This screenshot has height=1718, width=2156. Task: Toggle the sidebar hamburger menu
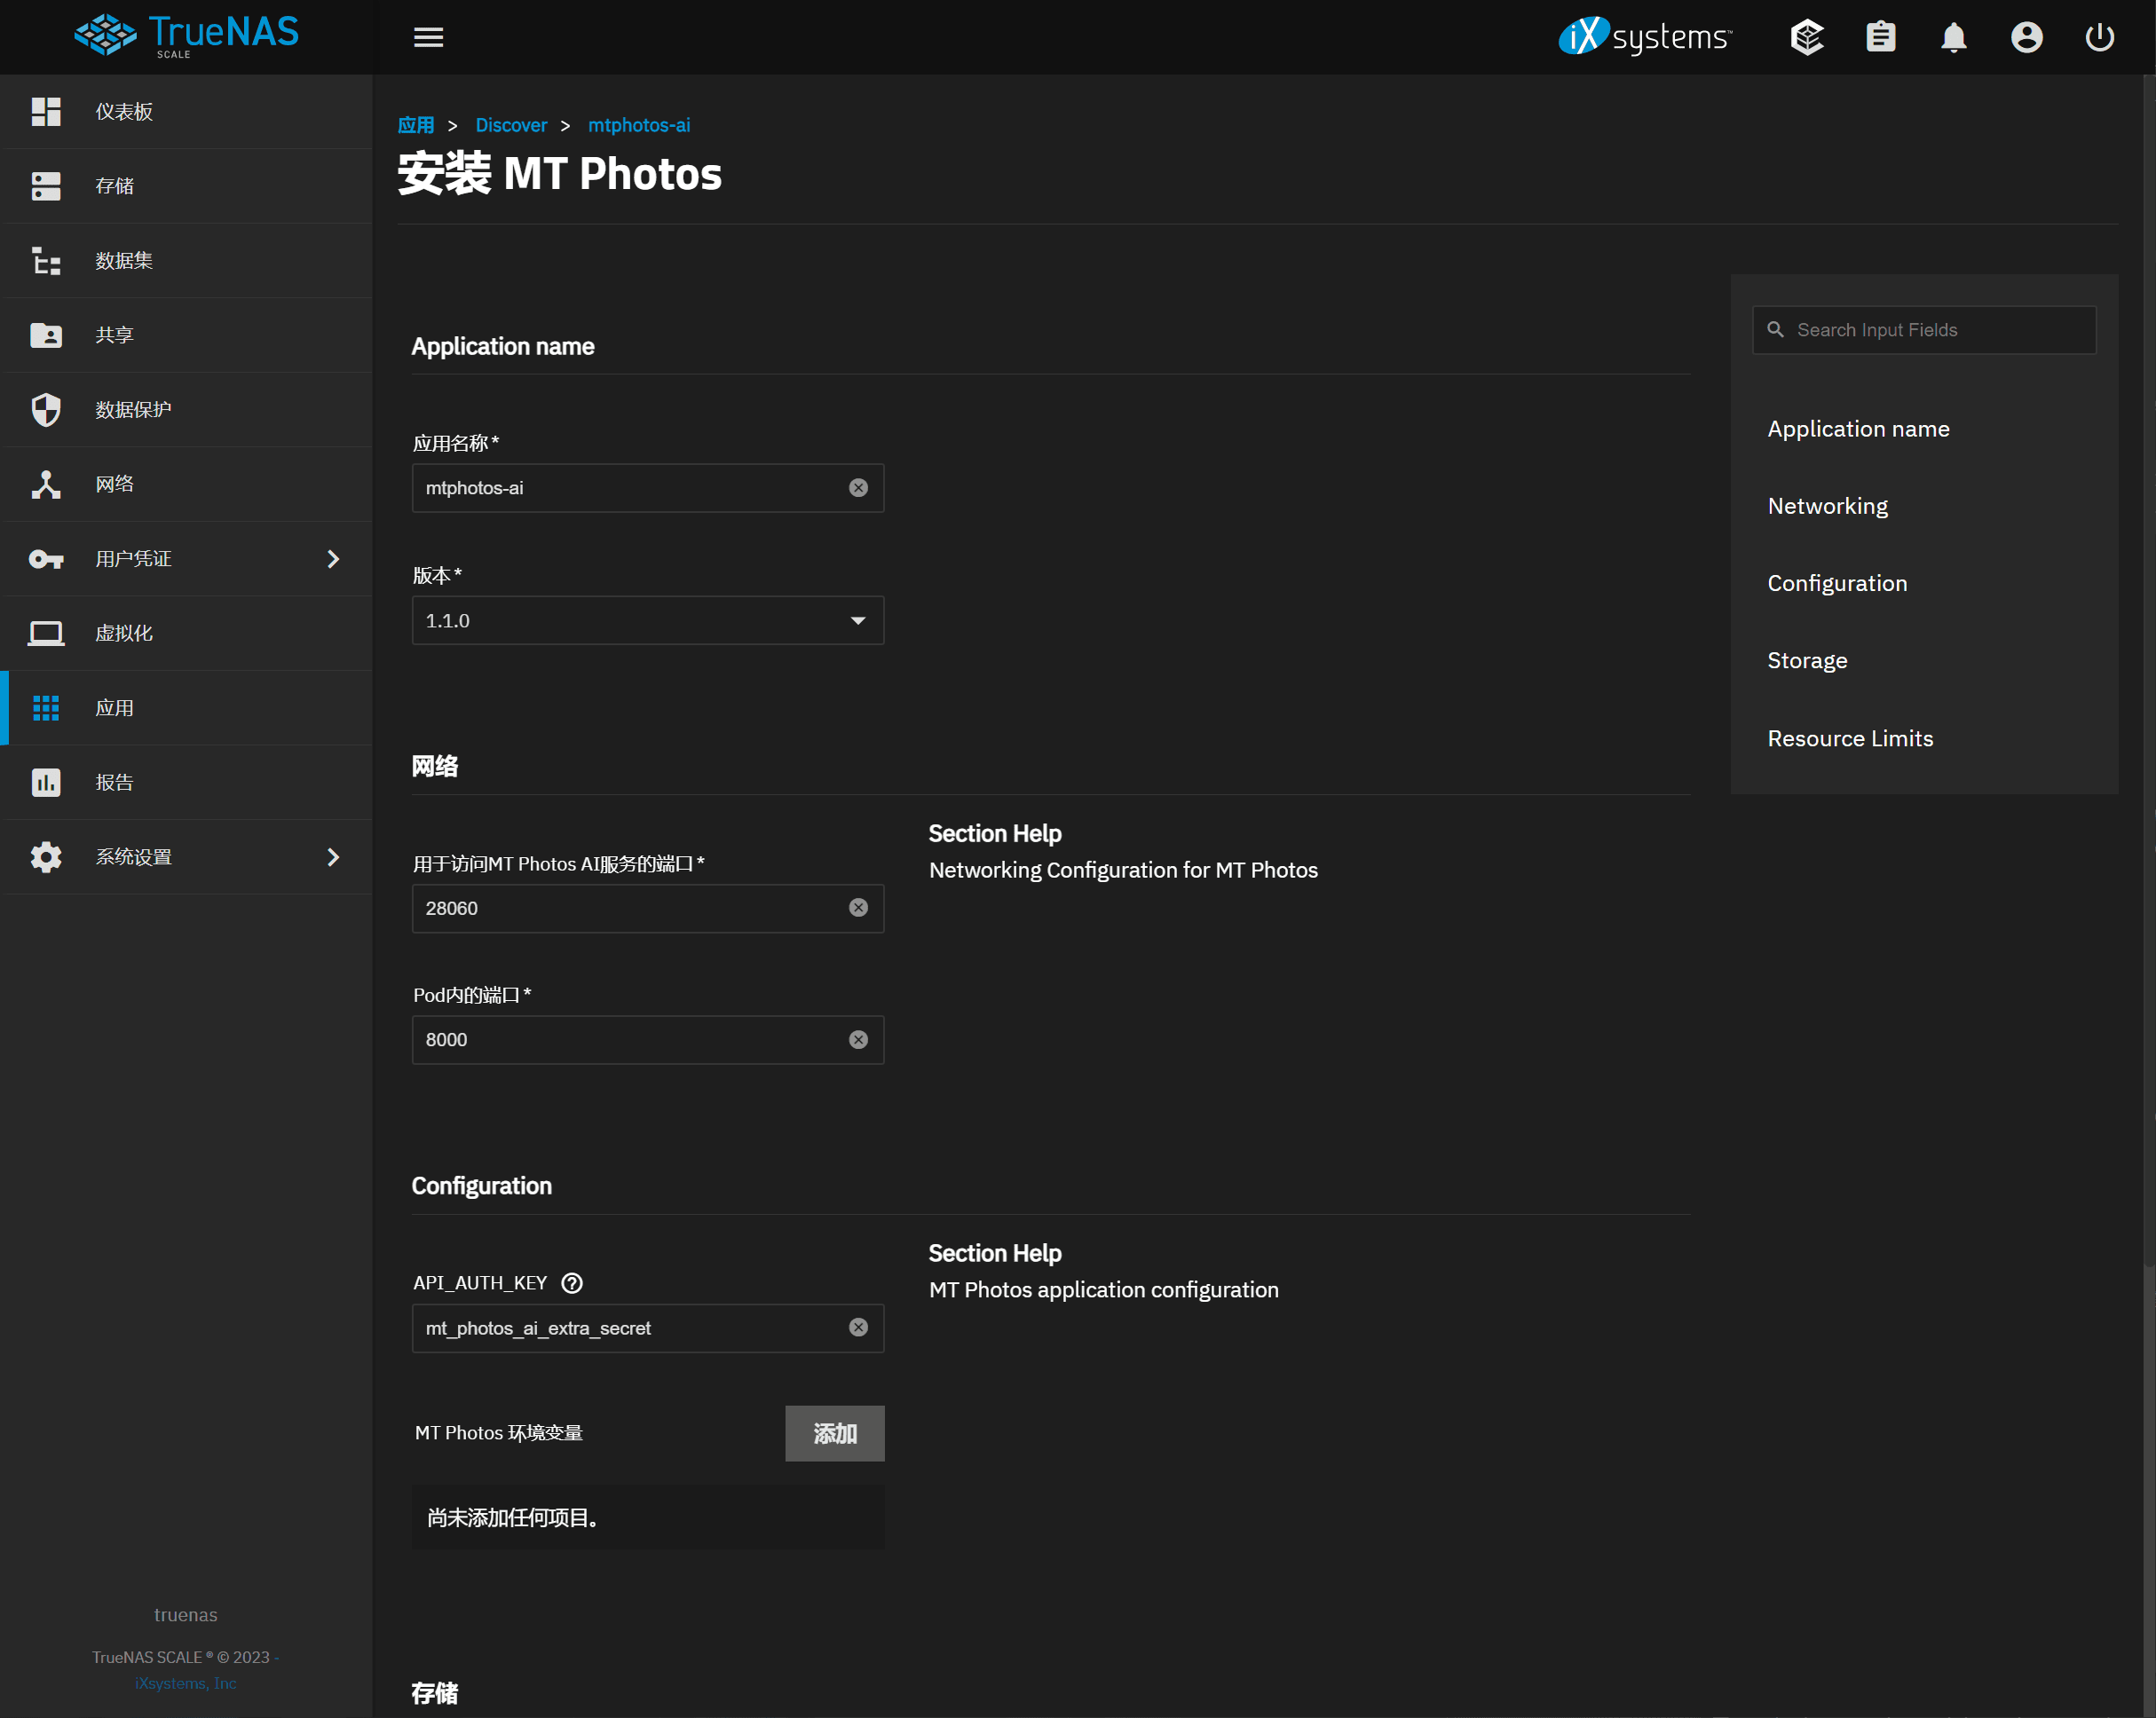point(428,37)
